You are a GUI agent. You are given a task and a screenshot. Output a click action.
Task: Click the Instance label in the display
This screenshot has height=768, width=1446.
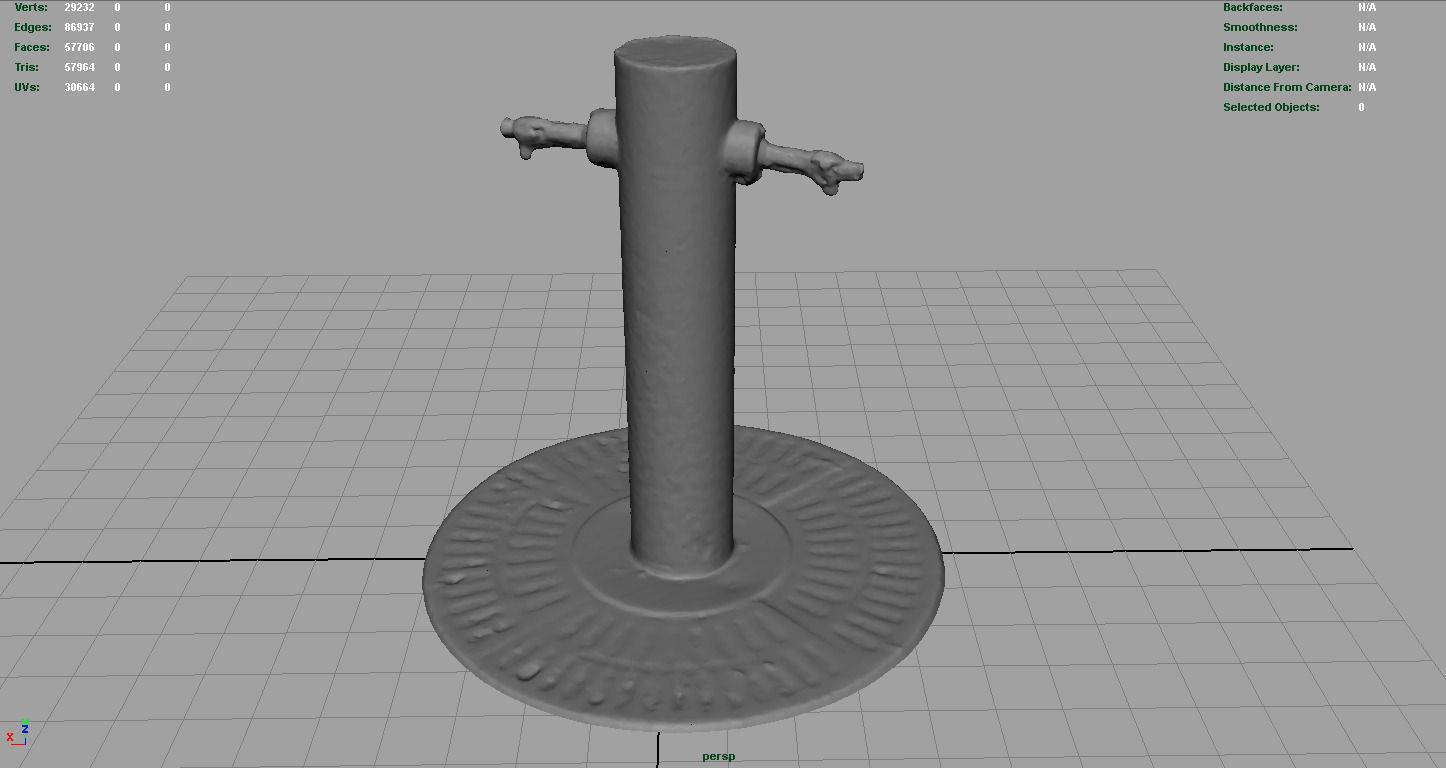coord(1249,47)
